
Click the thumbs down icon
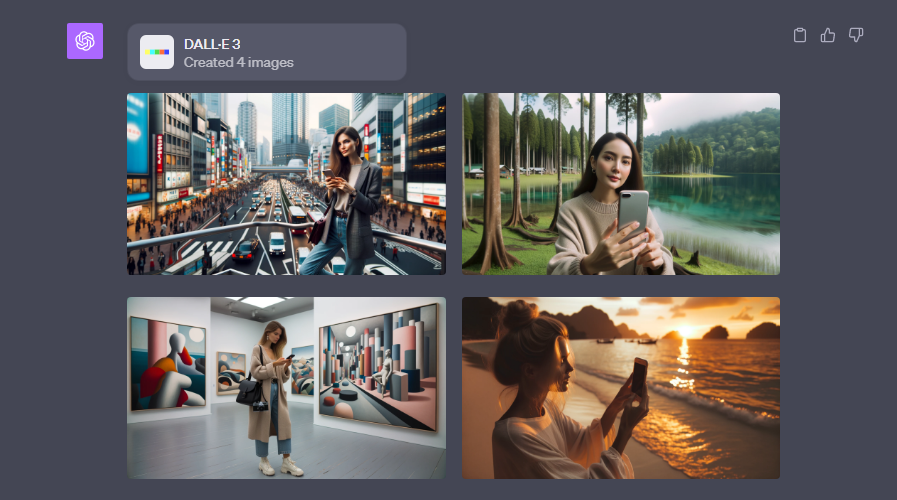(856, 35)
